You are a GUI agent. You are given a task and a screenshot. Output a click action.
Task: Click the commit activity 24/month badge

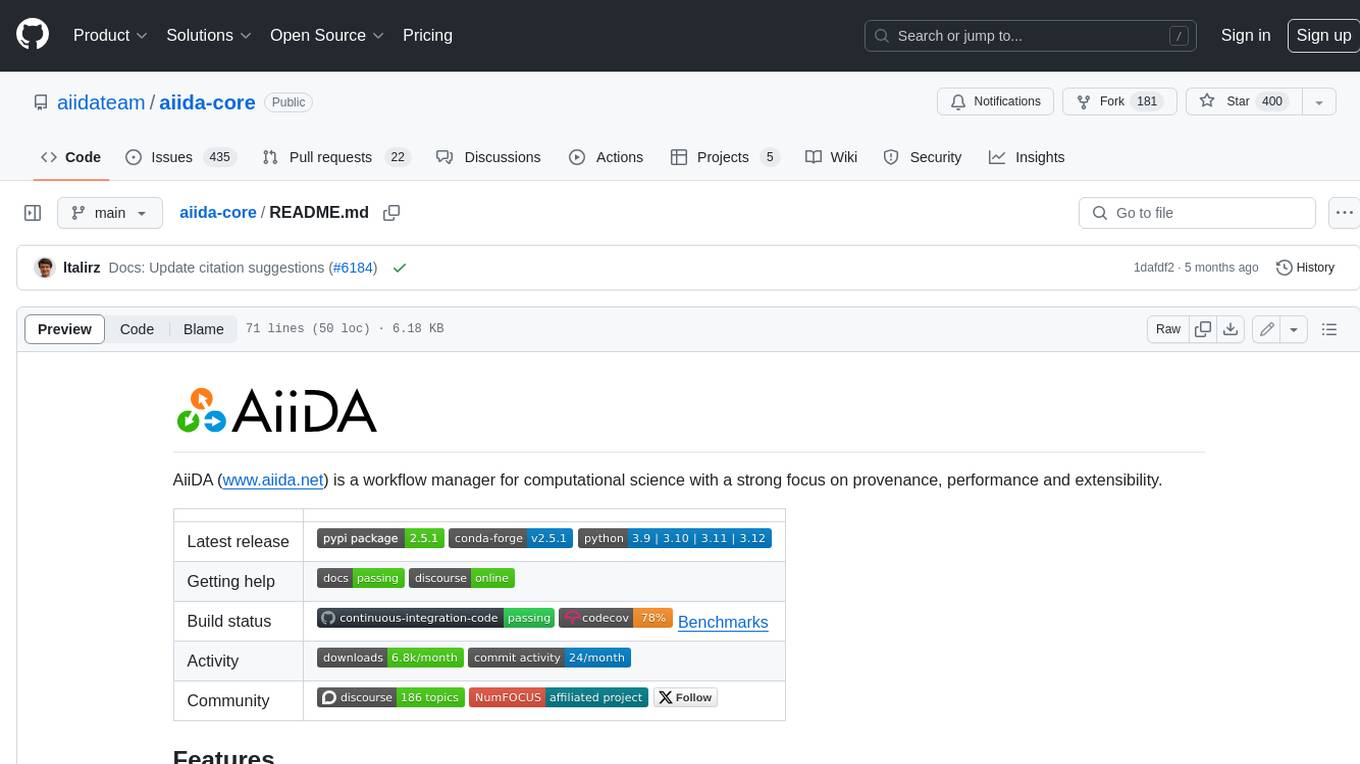coord(550,658)
